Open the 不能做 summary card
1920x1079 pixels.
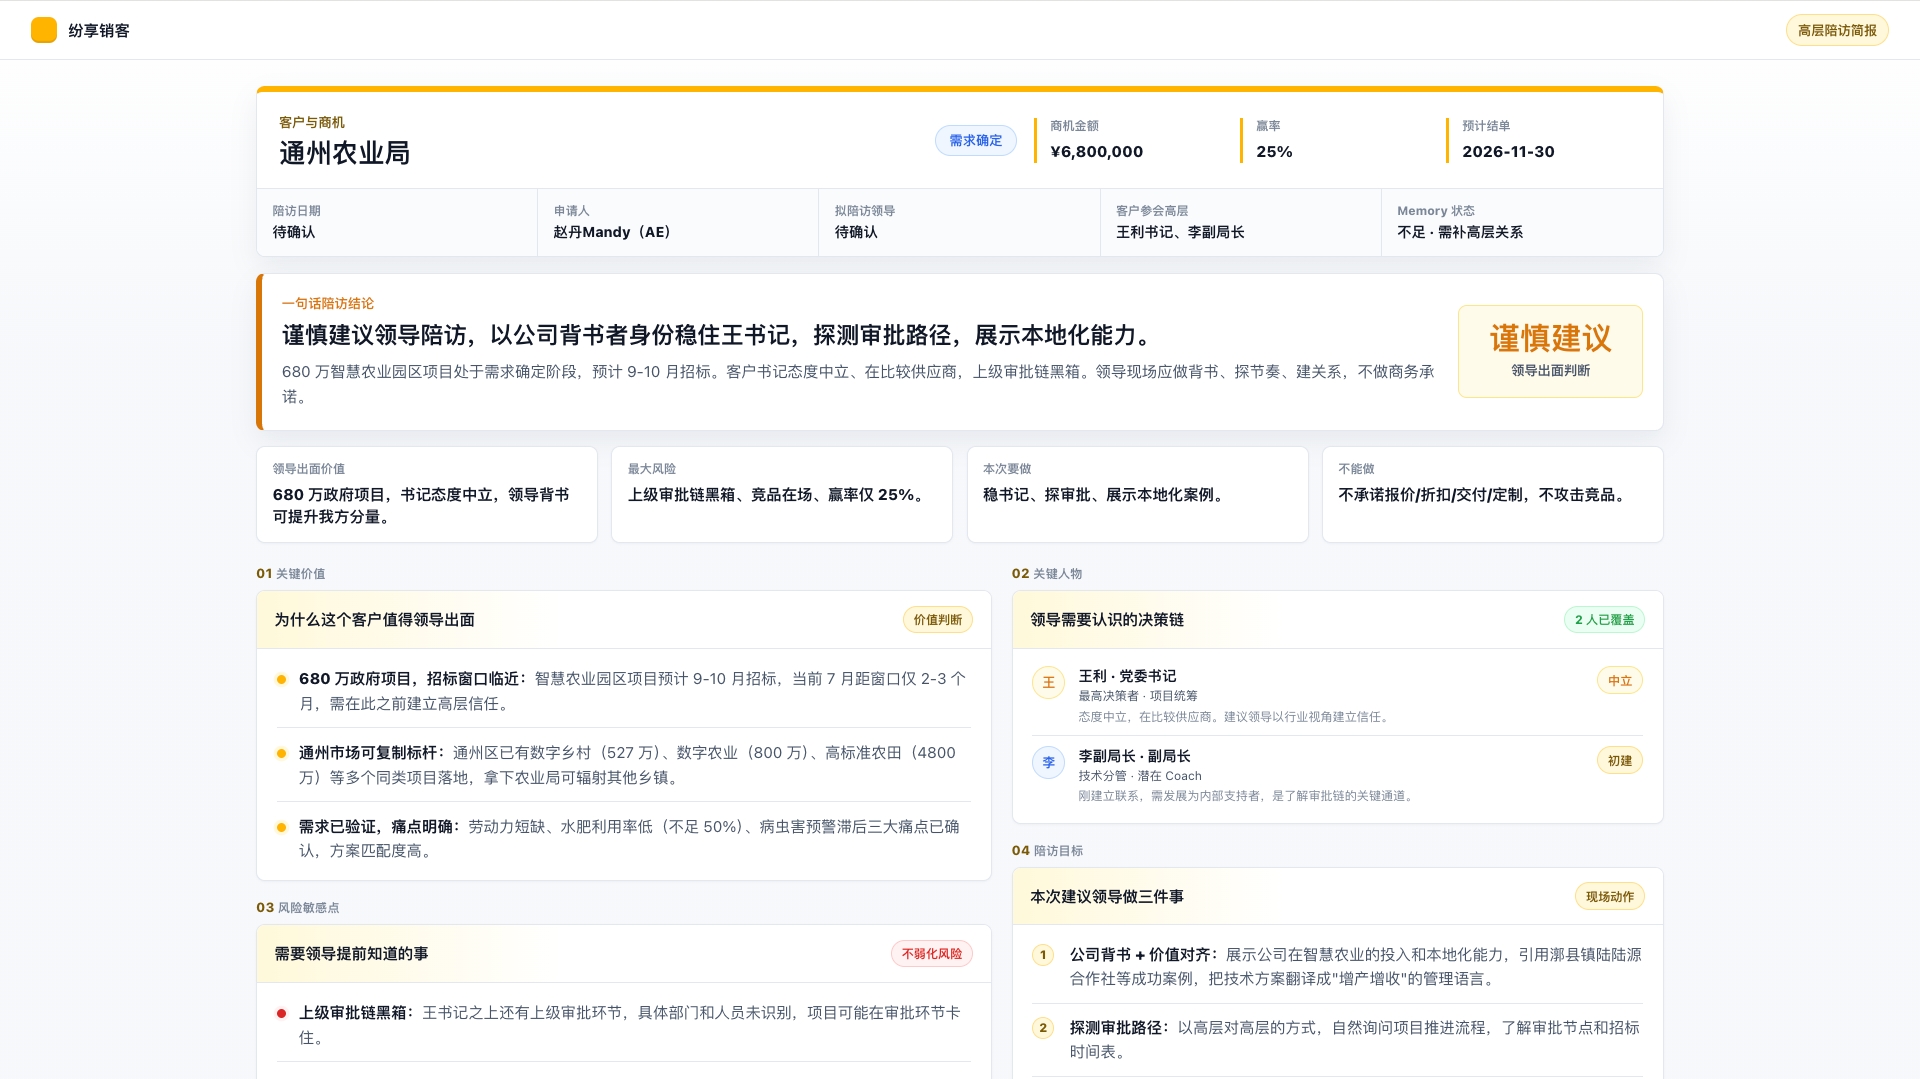[x=1493, y=494]
